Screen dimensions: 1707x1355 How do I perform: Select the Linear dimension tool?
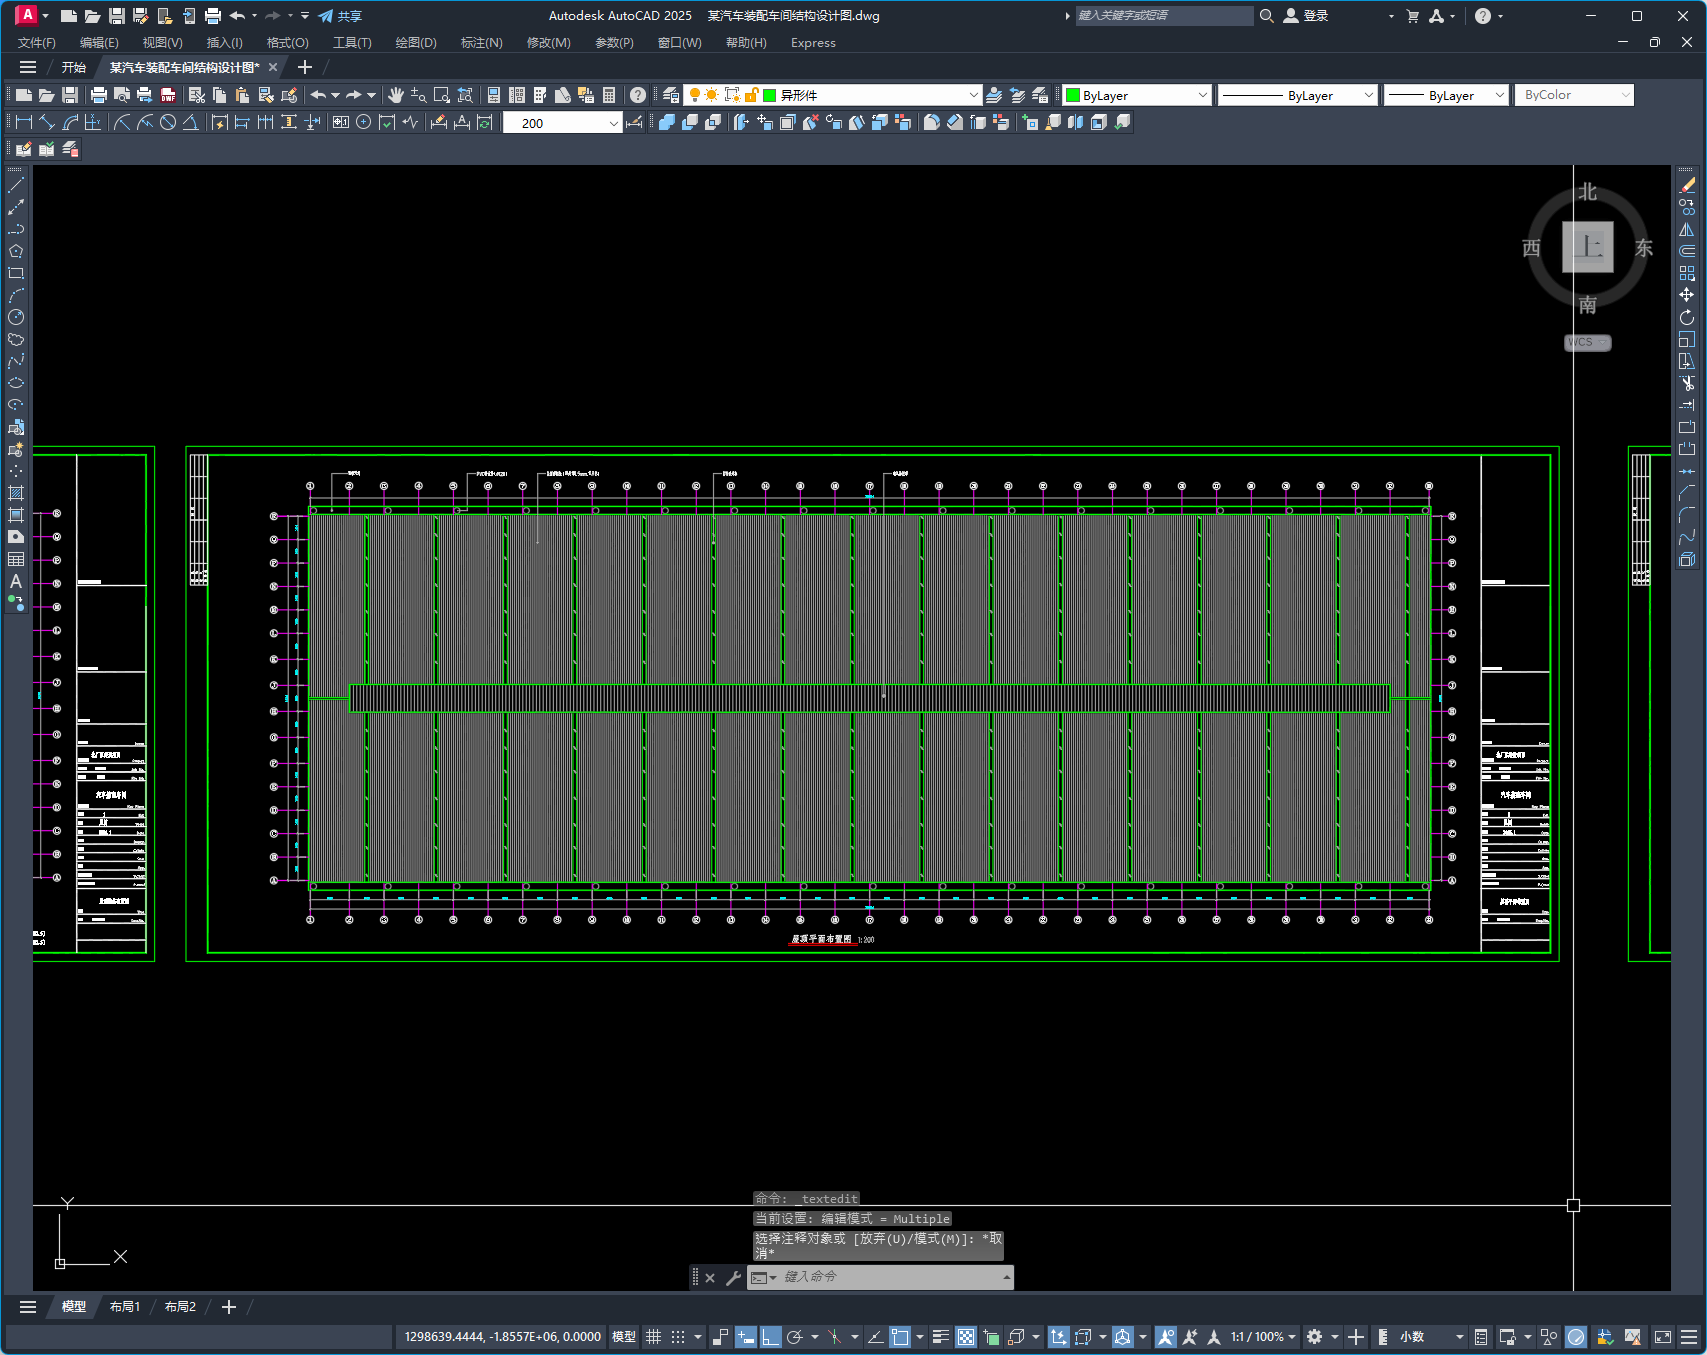[24, 122]
